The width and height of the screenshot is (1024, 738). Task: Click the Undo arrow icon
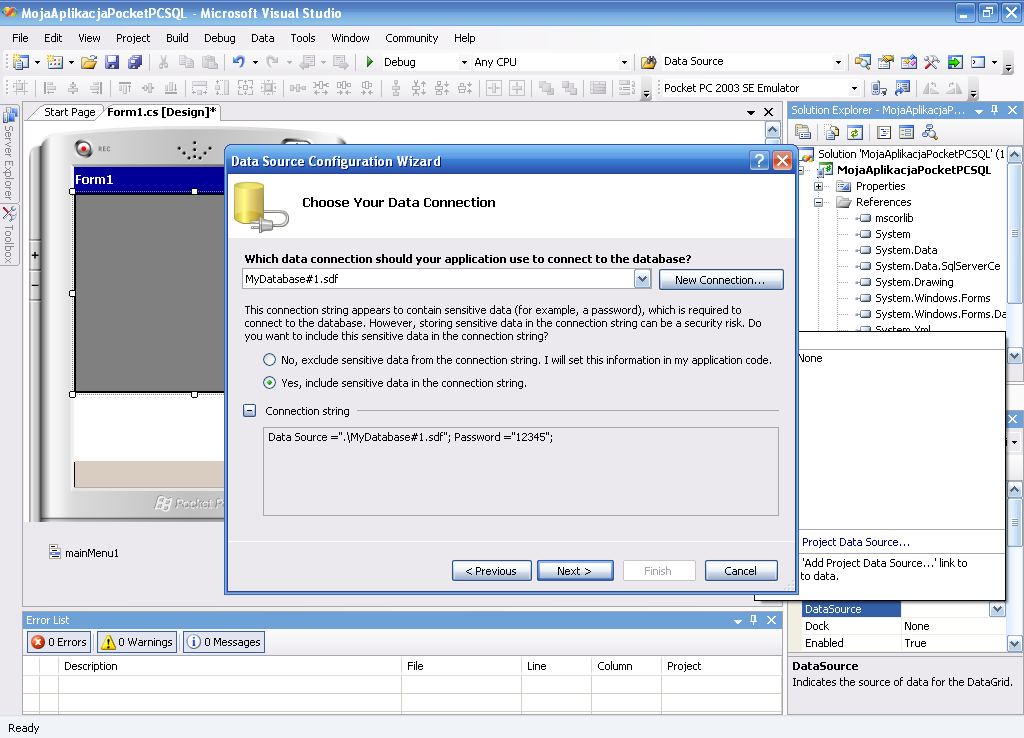tap(238, 62)
